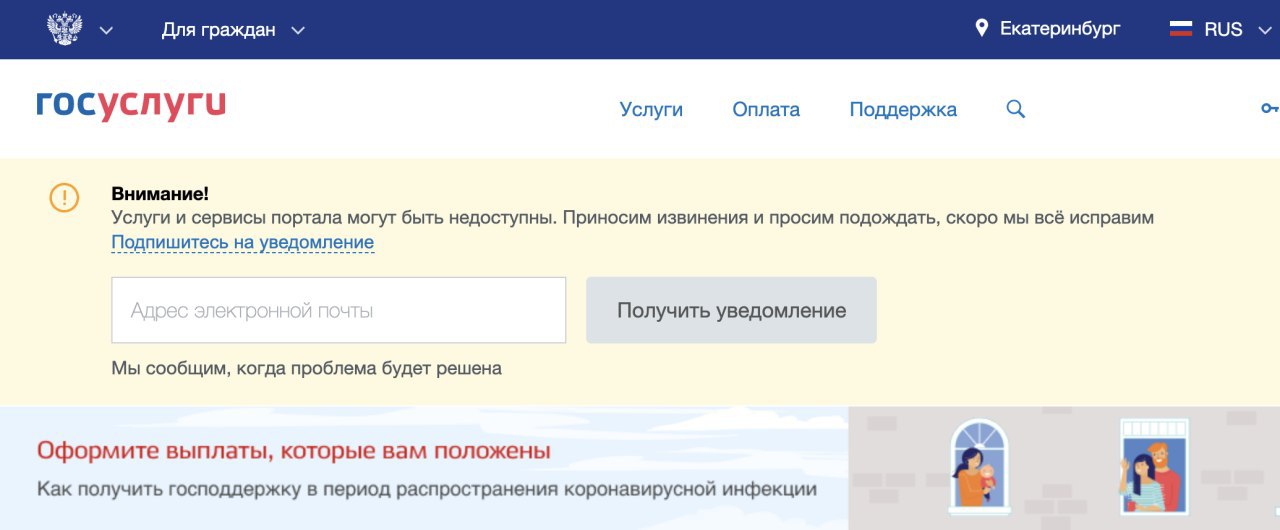
Task: Go to the Госуслуги logo home page
Action: click(131, 106)
